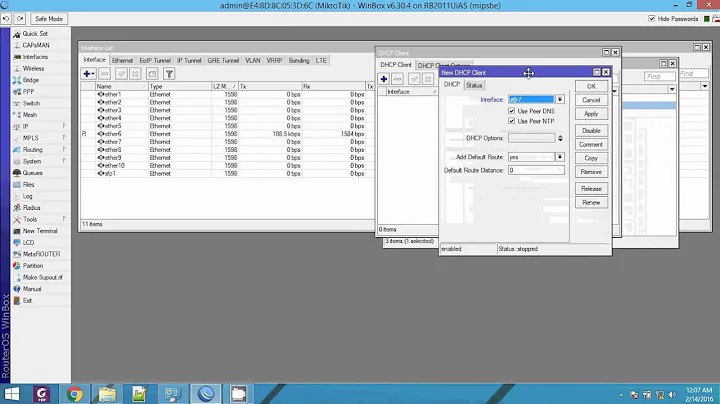720x404 pixels.
Task: Open Partition in sidebar
Action: [x=33, y=266]
